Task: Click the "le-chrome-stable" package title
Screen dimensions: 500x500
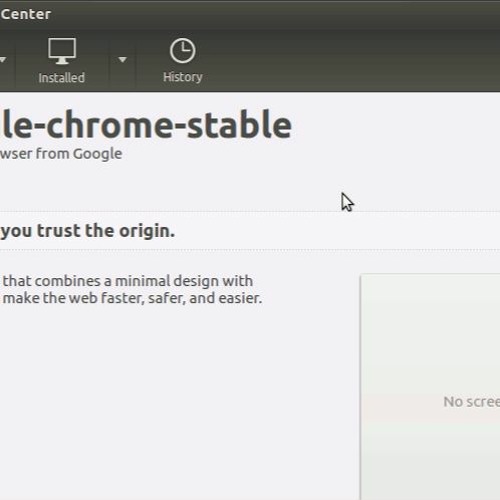Action: tap(146, 124)
